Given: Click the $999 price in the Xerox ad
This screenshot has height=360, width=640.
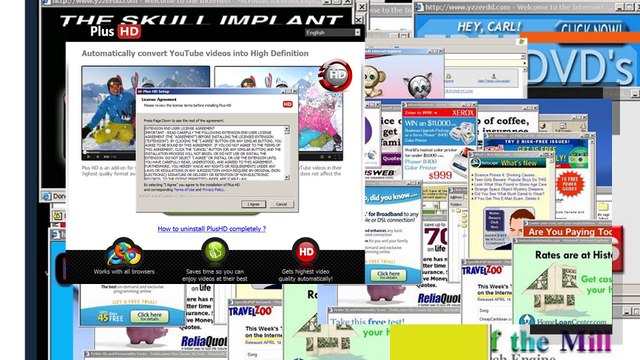Looking at the screenshot, I should [x=440, y=175].
